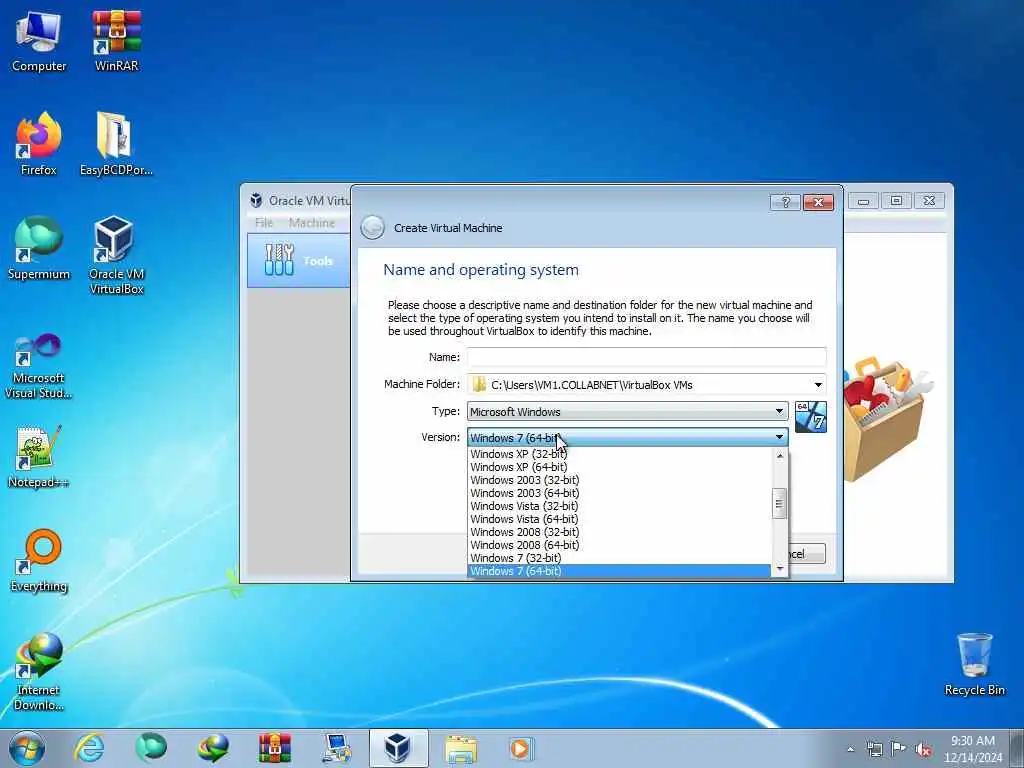The height and width of the screenshot is (768, 1024).
Task: Choose Windows Vista (32-bit) from list
Action: pos(619,506)
